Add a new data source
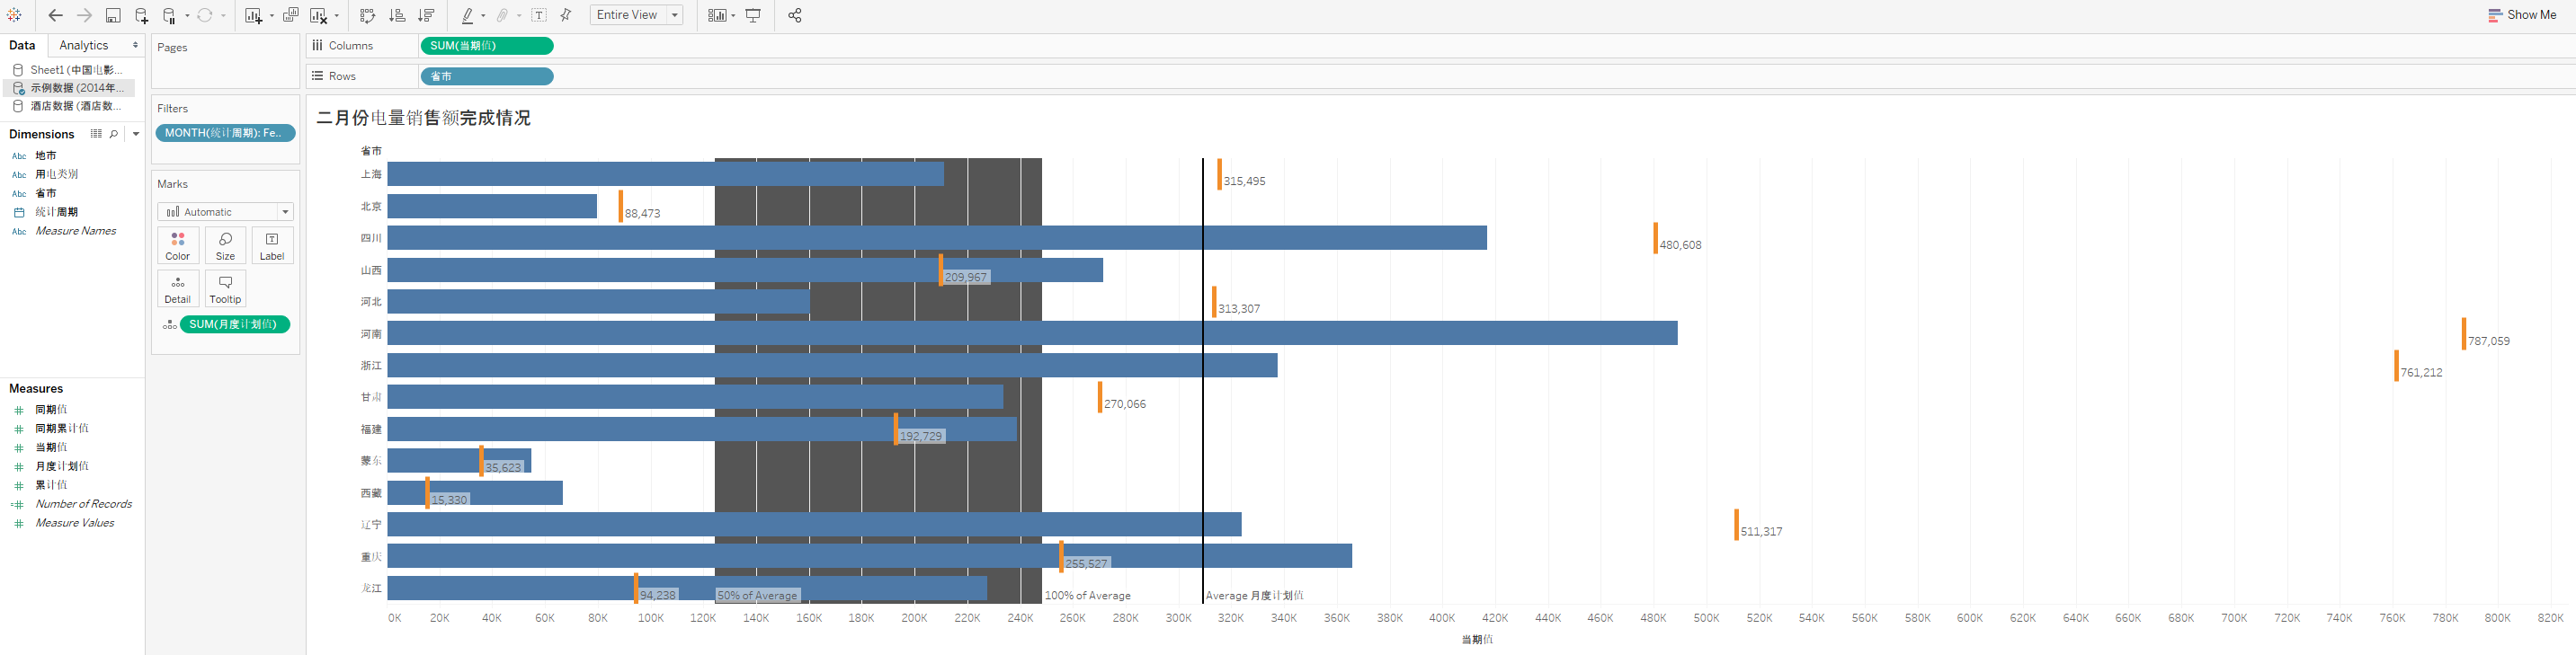Screen dimensions: 2576x655 point(142,15)
